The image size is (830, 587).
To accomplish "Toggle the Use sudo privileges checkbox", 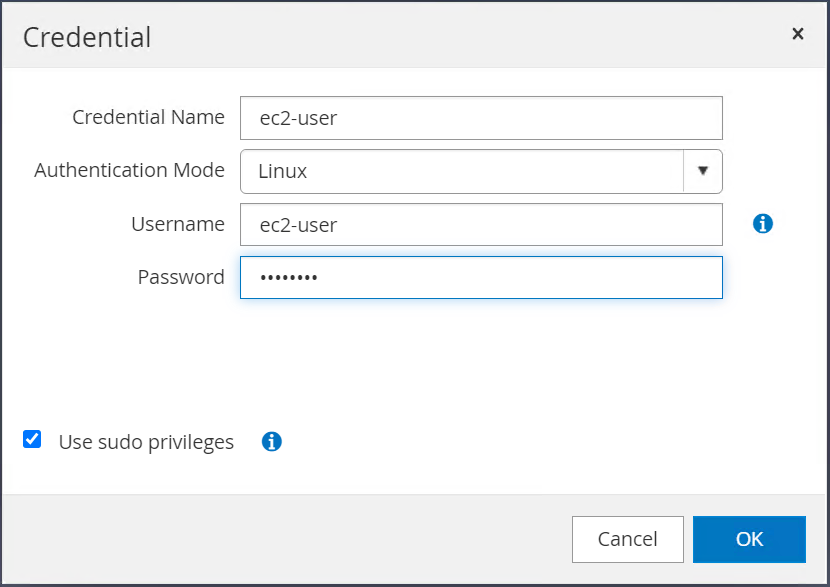I will point(33,439).
